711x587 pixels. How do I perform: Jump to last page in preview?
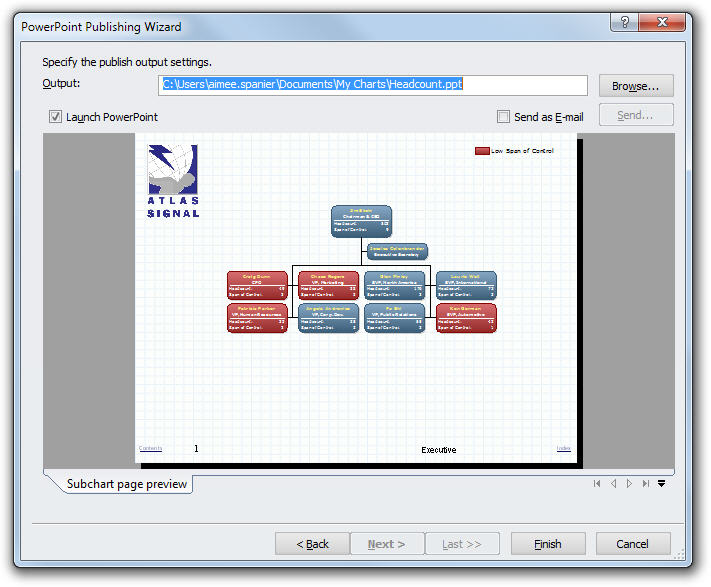(x=645, y=484)
